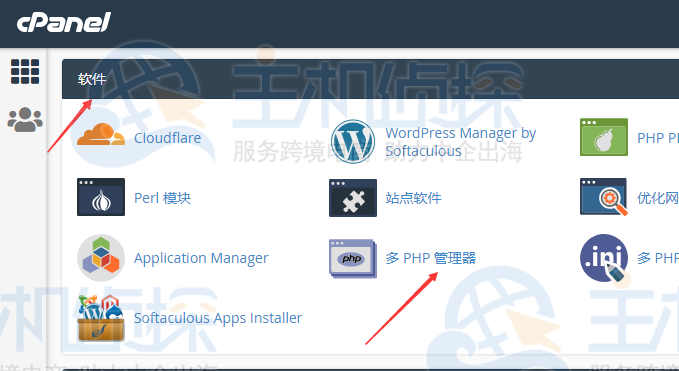Viewport: 679px width, 371px height.
Task: Click the Perl 模块 onion icon
Action: (x=101, y=197)
